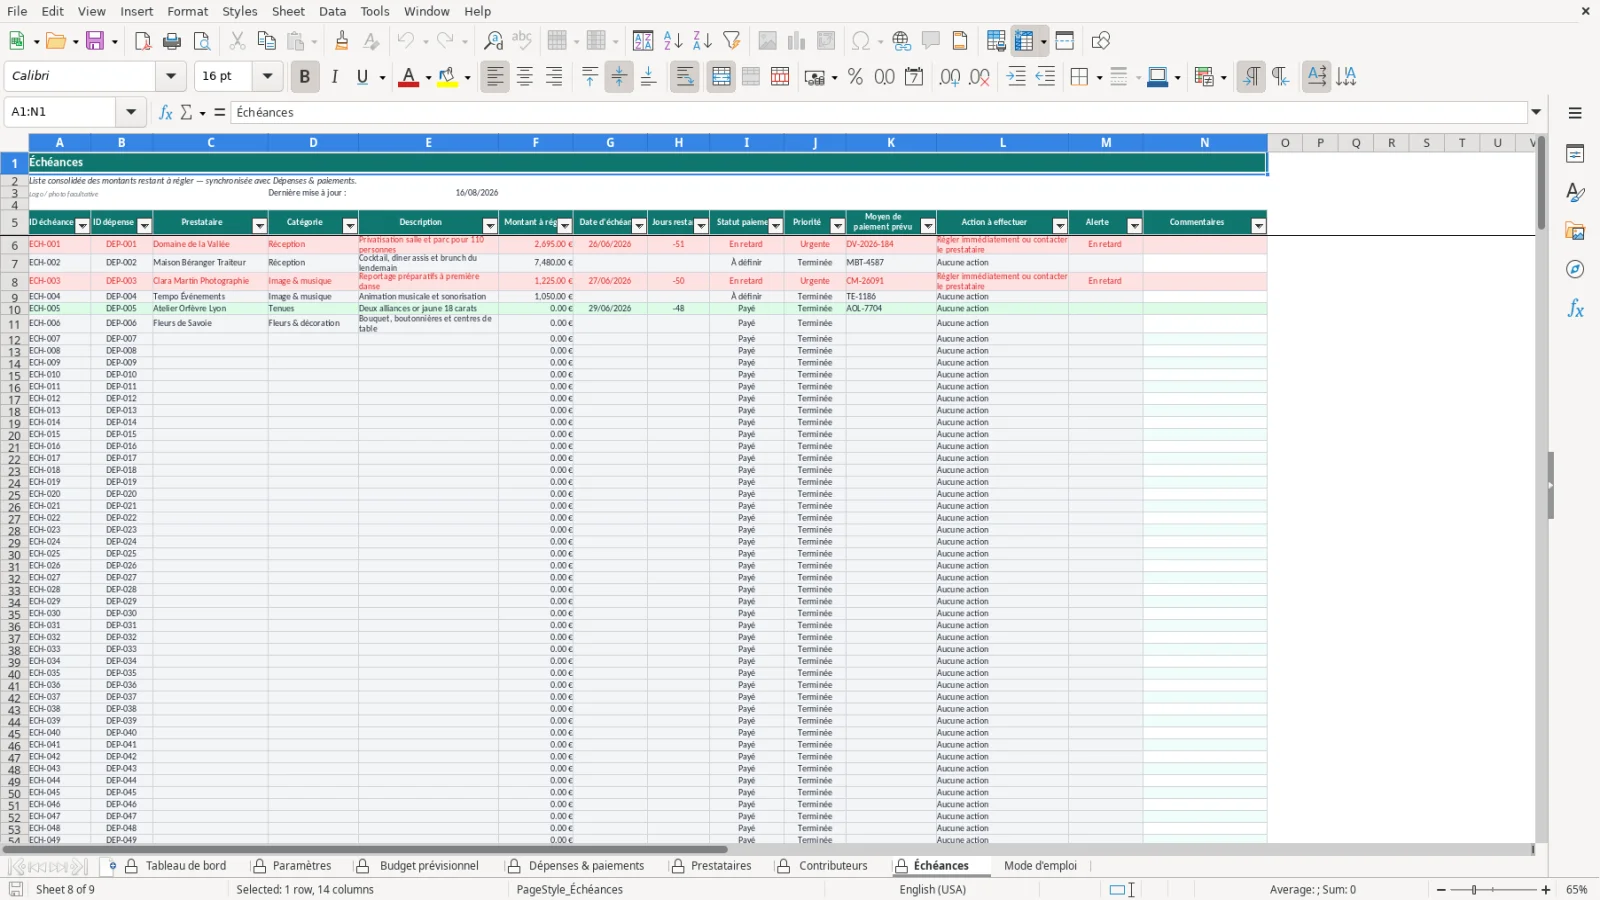Click the Save document icon
The height and width of the screenshot is (900, 1600).
pyautogui.click(x=95, y=41)
